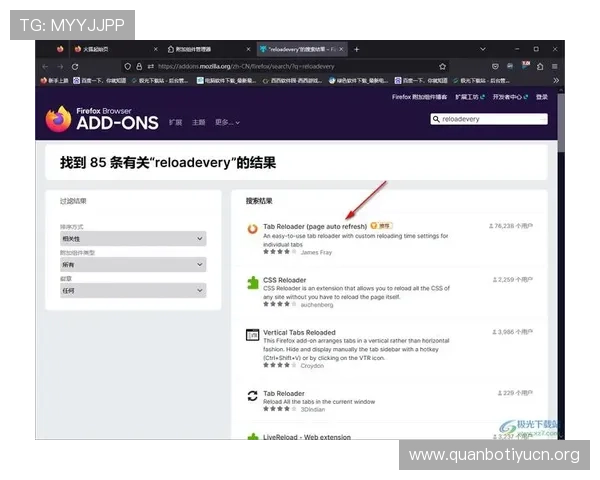Viewport: 600px width, 480px height.
Task: Click the James Fray author name
Action: (x=316, y=252)
